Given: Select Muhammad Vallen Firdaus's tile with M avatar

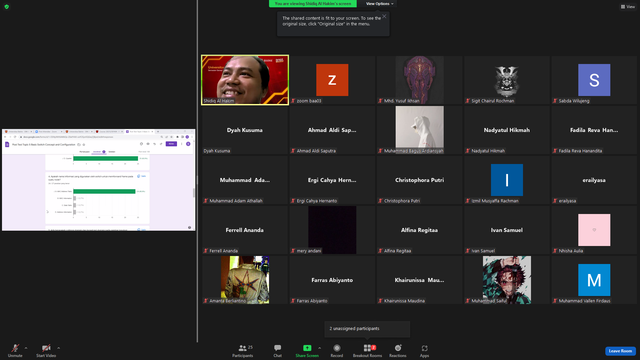Looking at the screenshot, I should [594, 280].
